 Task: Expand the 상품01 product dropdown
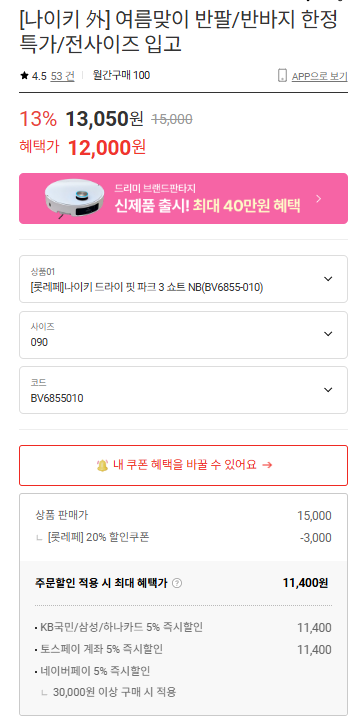pos(183,279)
